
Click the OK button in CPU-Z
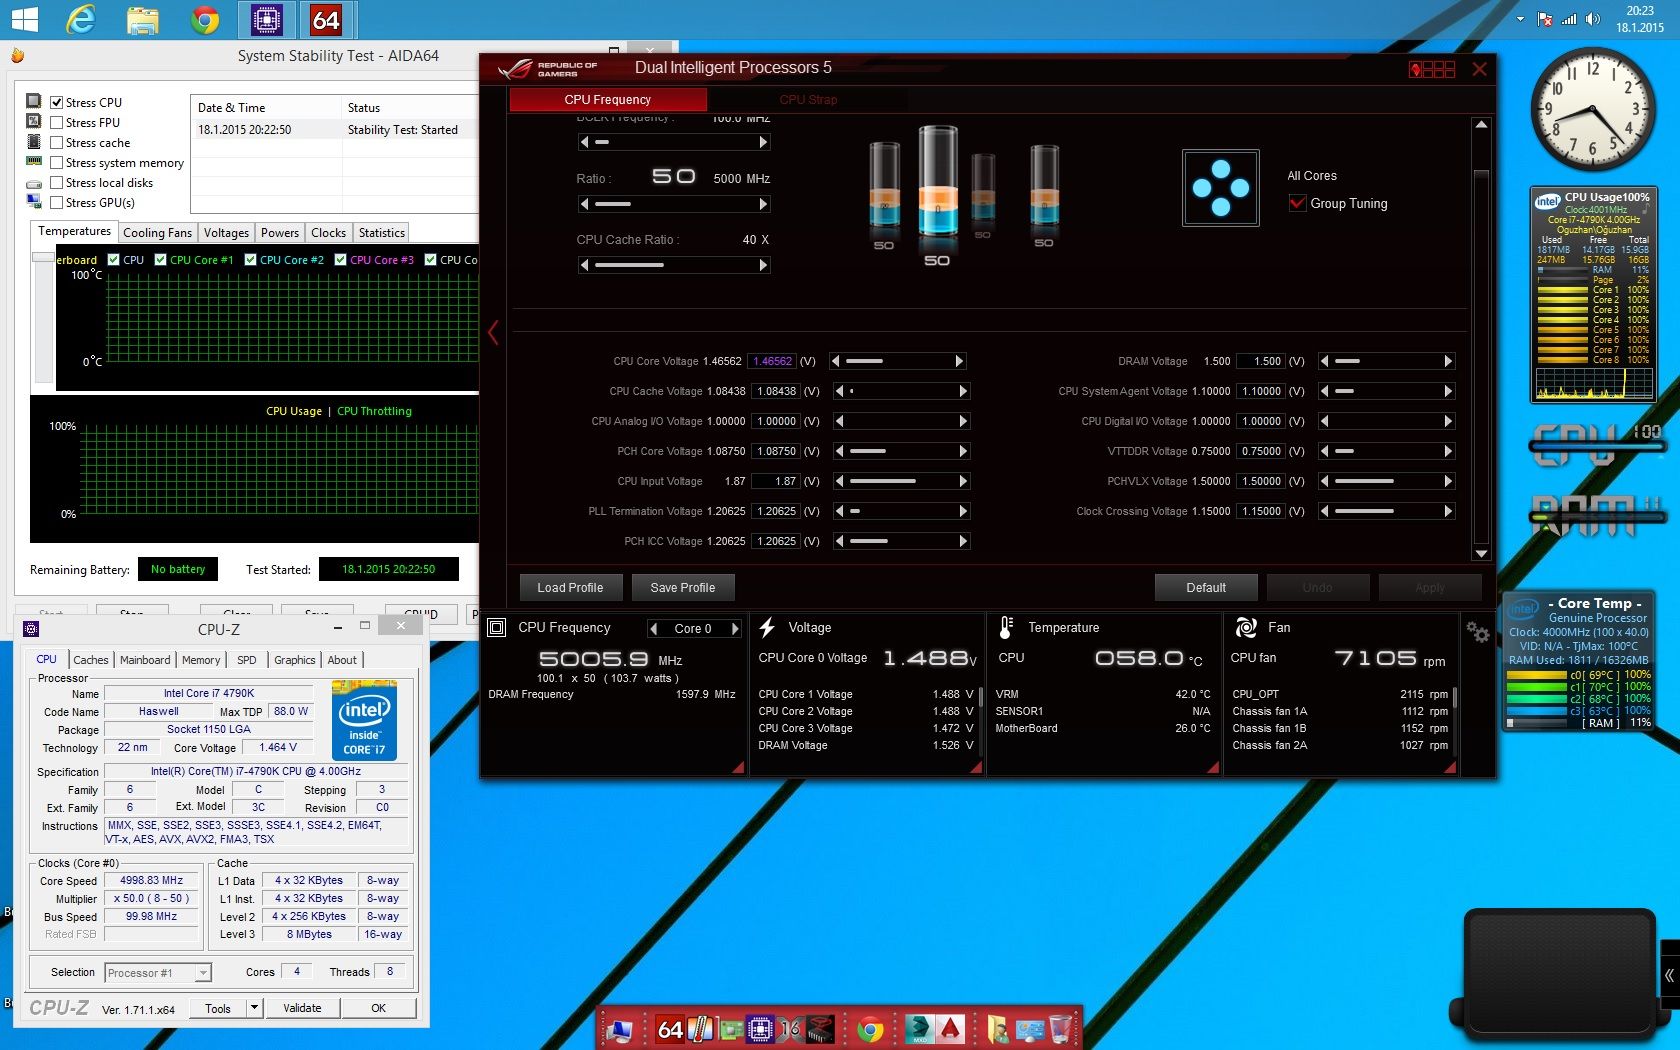(378, 1008)
